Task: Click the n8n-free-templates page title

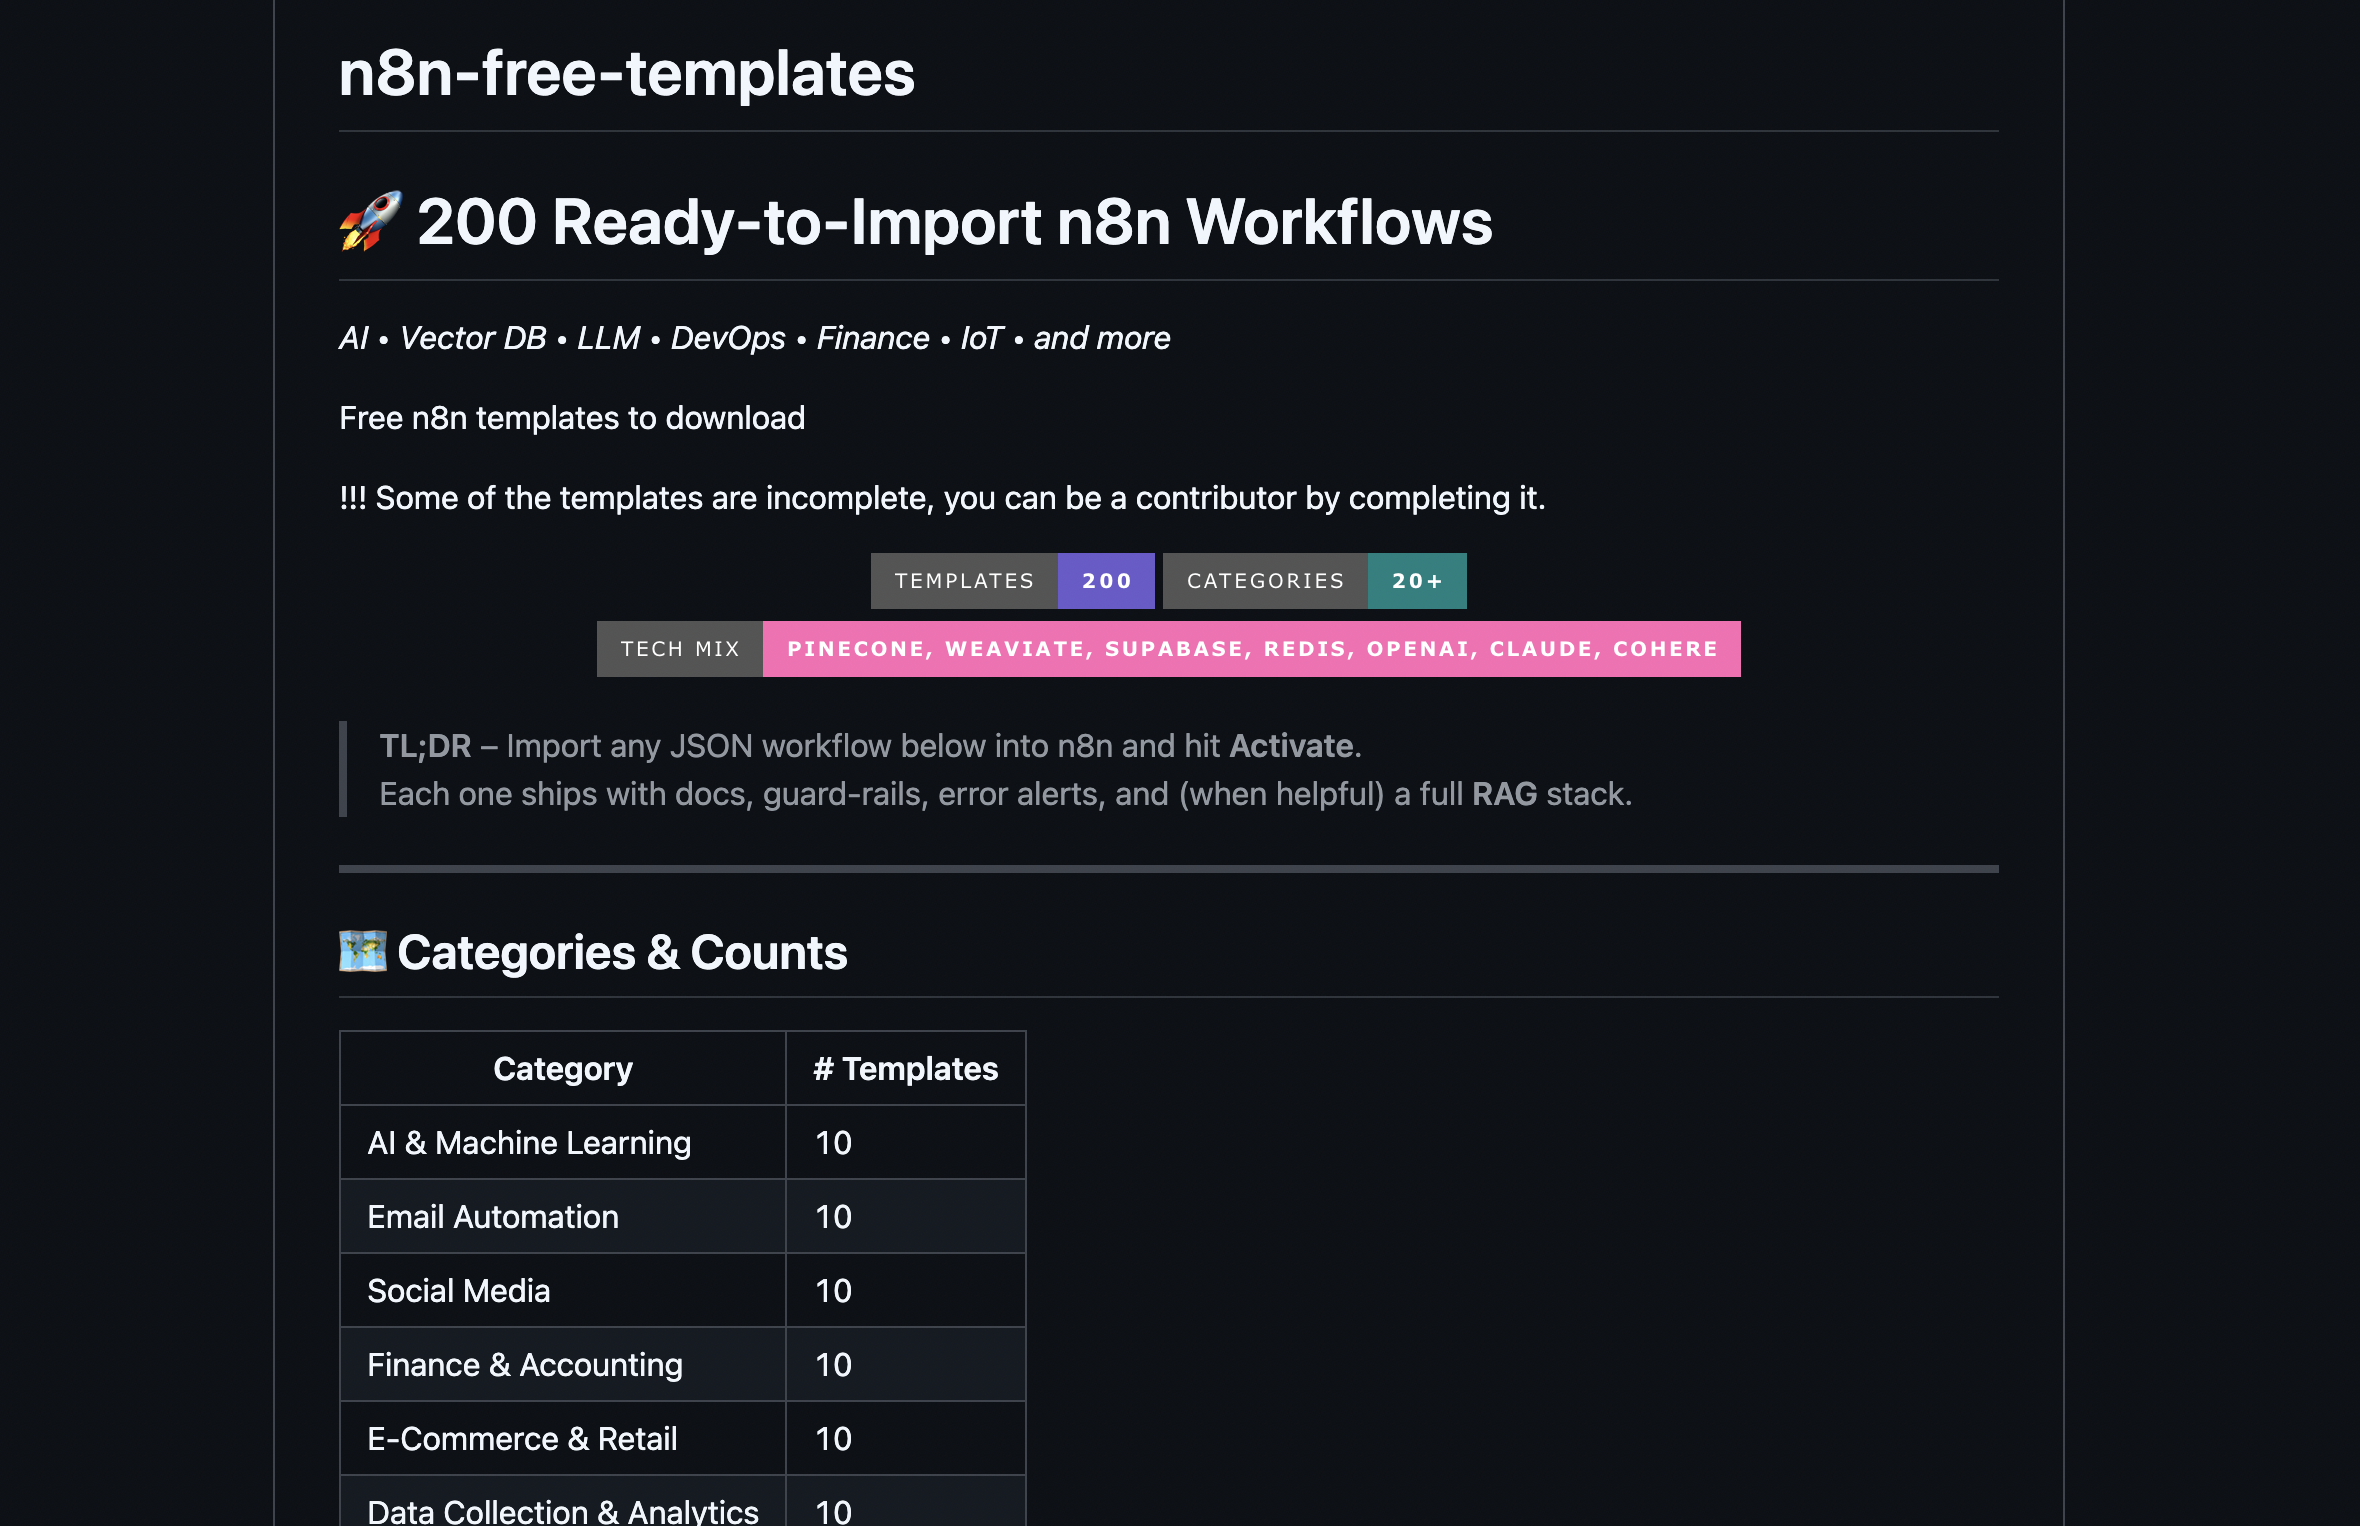Action: 626,73
